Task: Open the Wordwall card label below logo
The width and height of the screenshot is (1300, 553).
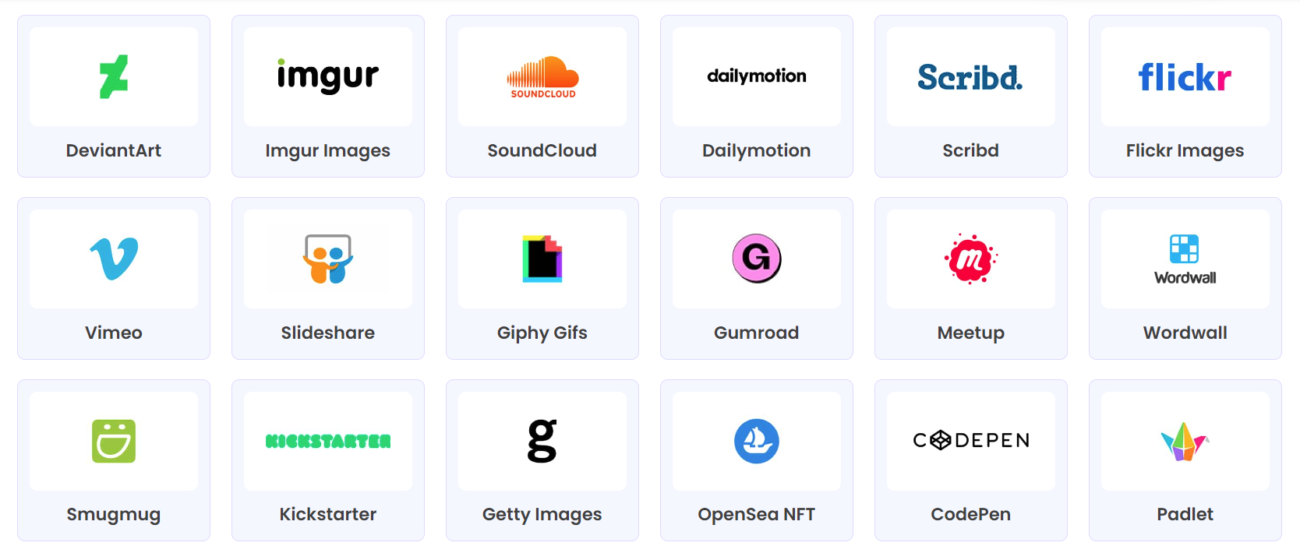Action: 1185,333
